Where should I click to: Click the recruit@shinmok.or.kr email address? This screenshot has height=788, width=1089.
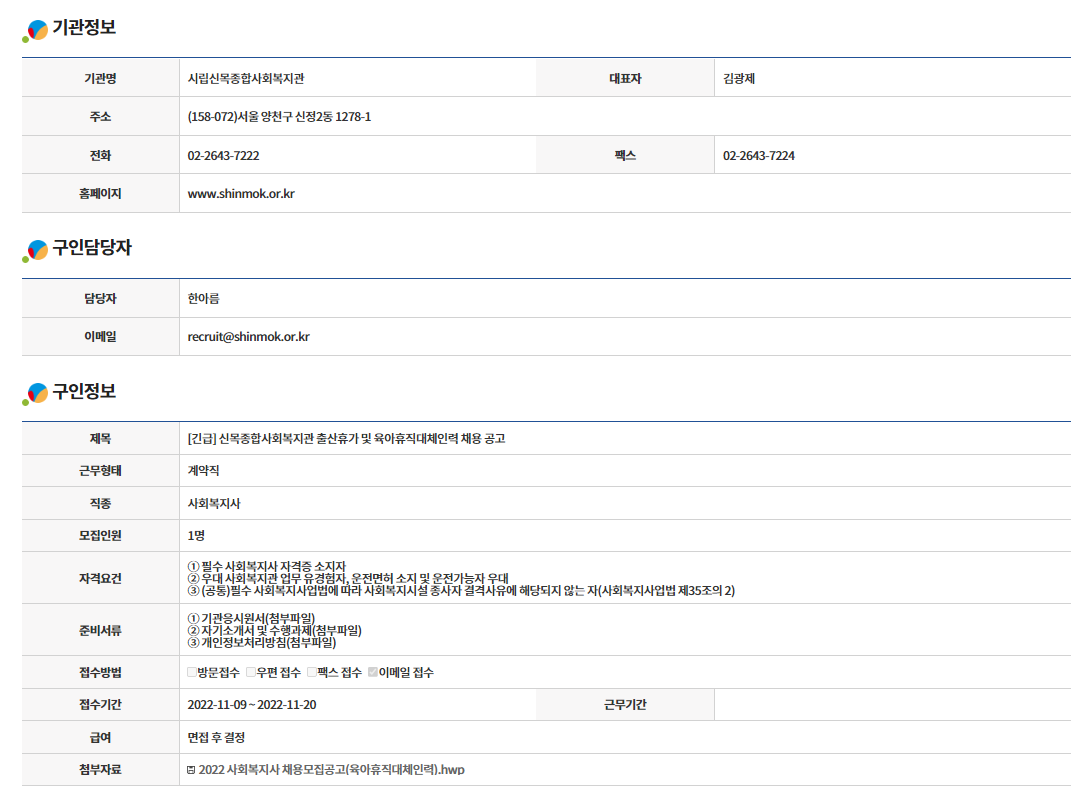coord(249,337)
